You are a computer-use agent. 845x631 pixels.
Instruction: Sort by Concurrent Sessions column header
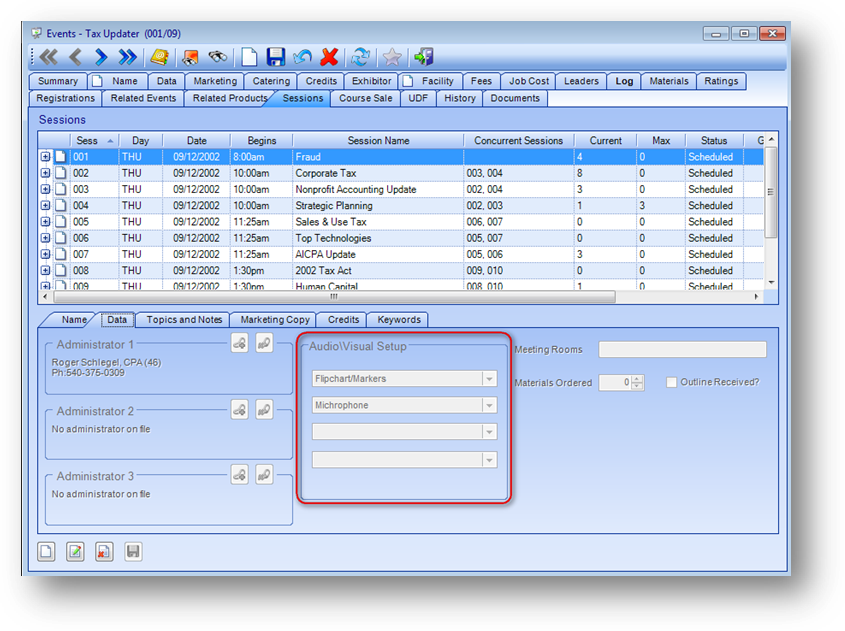(518, 141)
